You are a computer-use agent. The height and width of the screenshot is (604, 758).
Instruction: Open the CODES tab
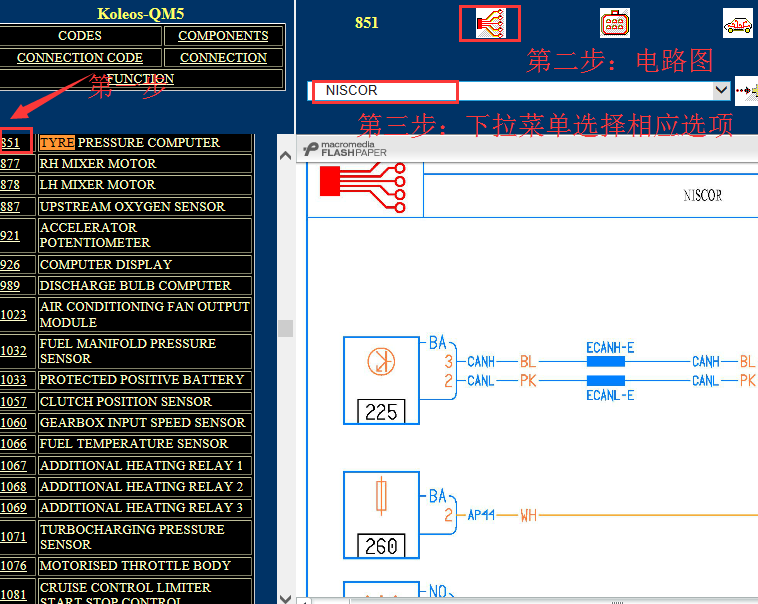pos(80,36)
